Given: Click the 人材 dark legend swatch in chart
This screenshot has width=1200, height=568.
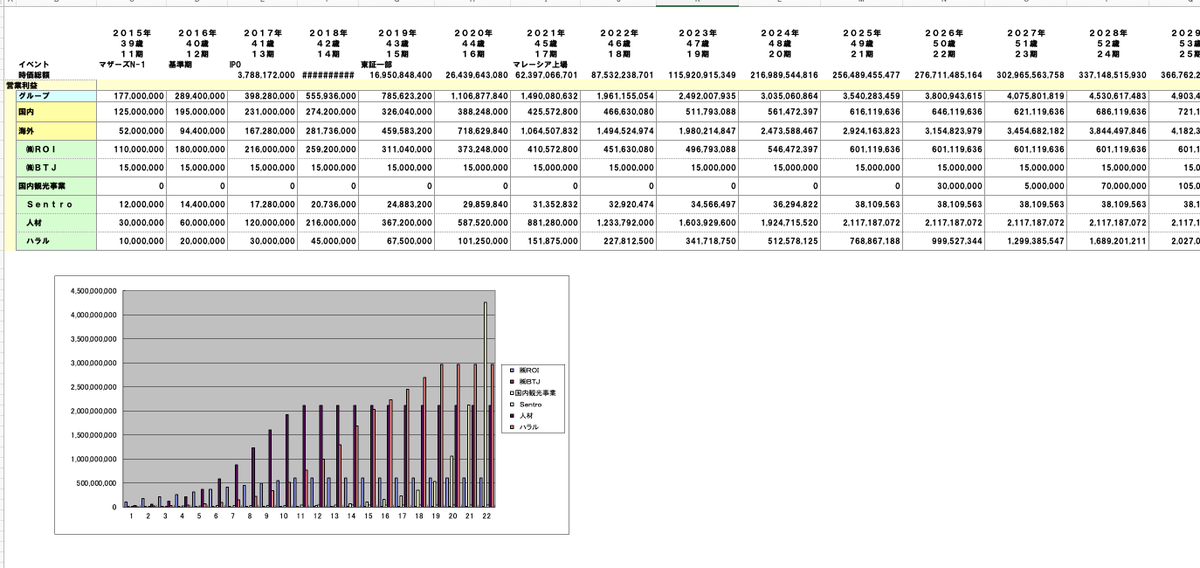Looking at the screenshot, I should point(511,416).
